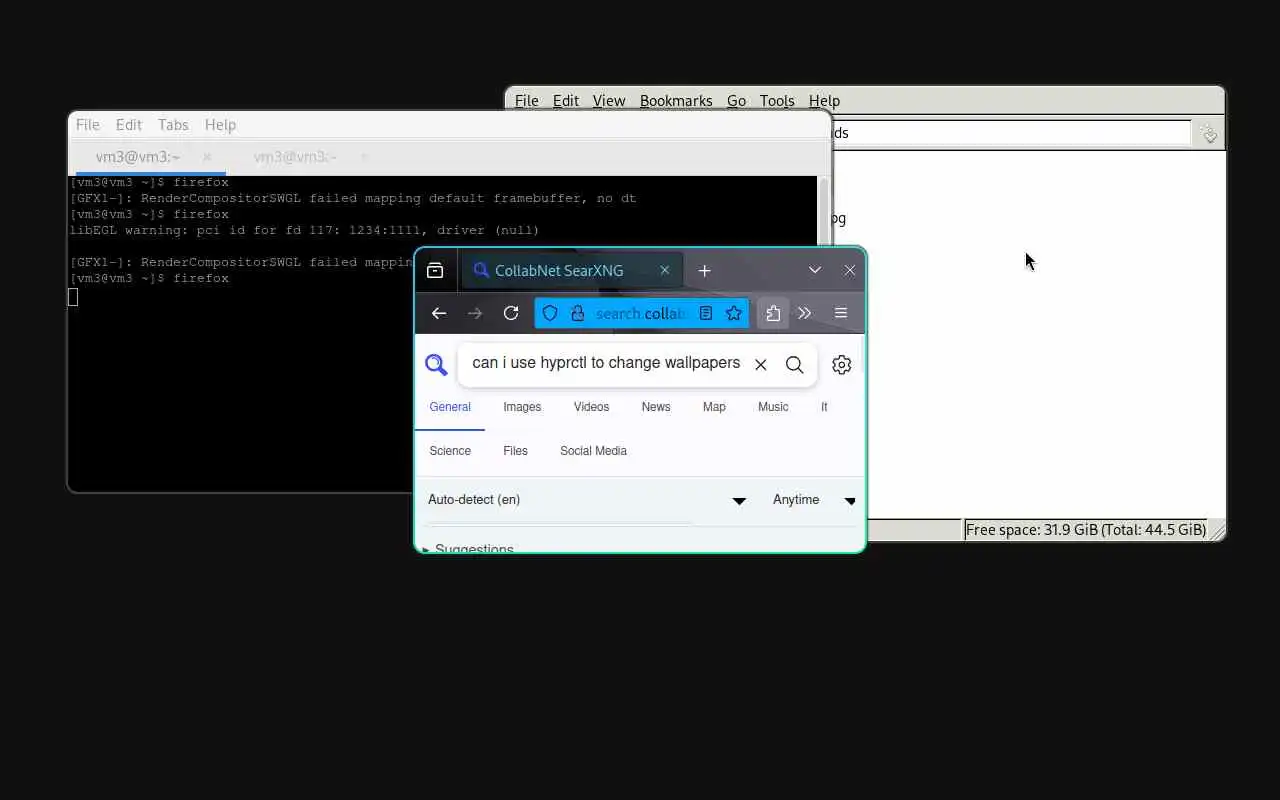
Task: Click the file manager path entry field
Action: pyautogui.click(x=1012, y=133)
